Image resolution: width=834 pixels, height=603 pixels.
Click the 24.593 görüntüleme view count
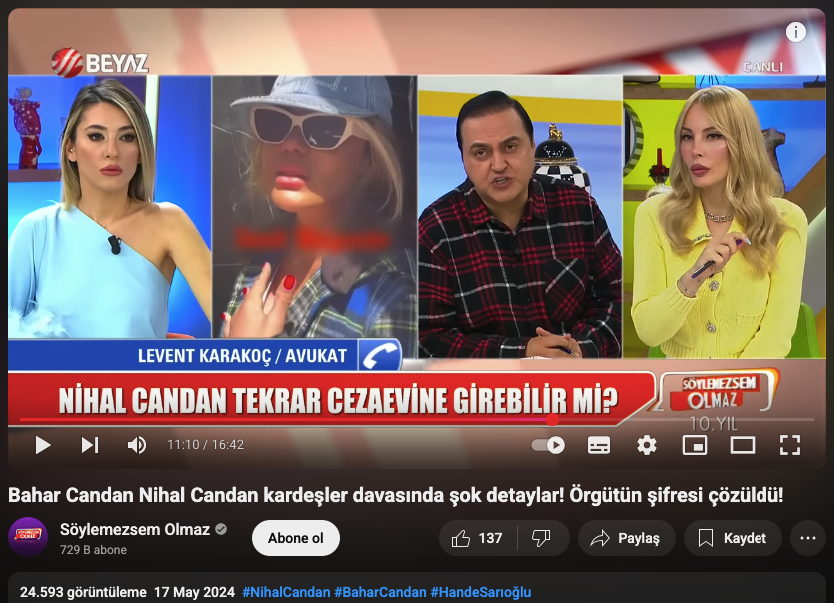[83, 592]
